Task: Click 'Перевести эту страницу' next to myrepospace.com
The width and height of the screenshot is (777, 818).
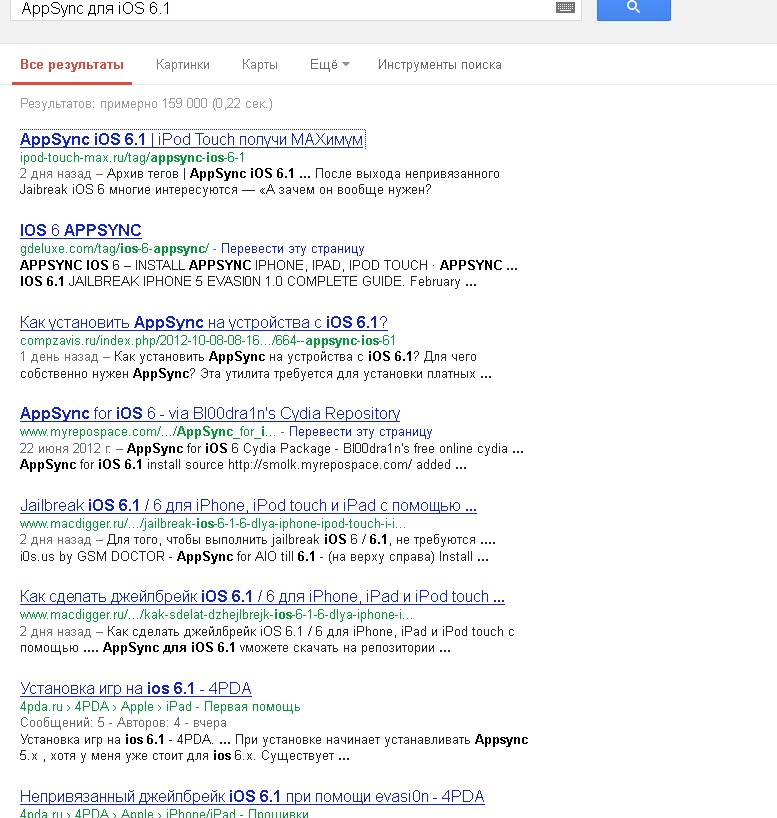Action: [x=361, y=432]
